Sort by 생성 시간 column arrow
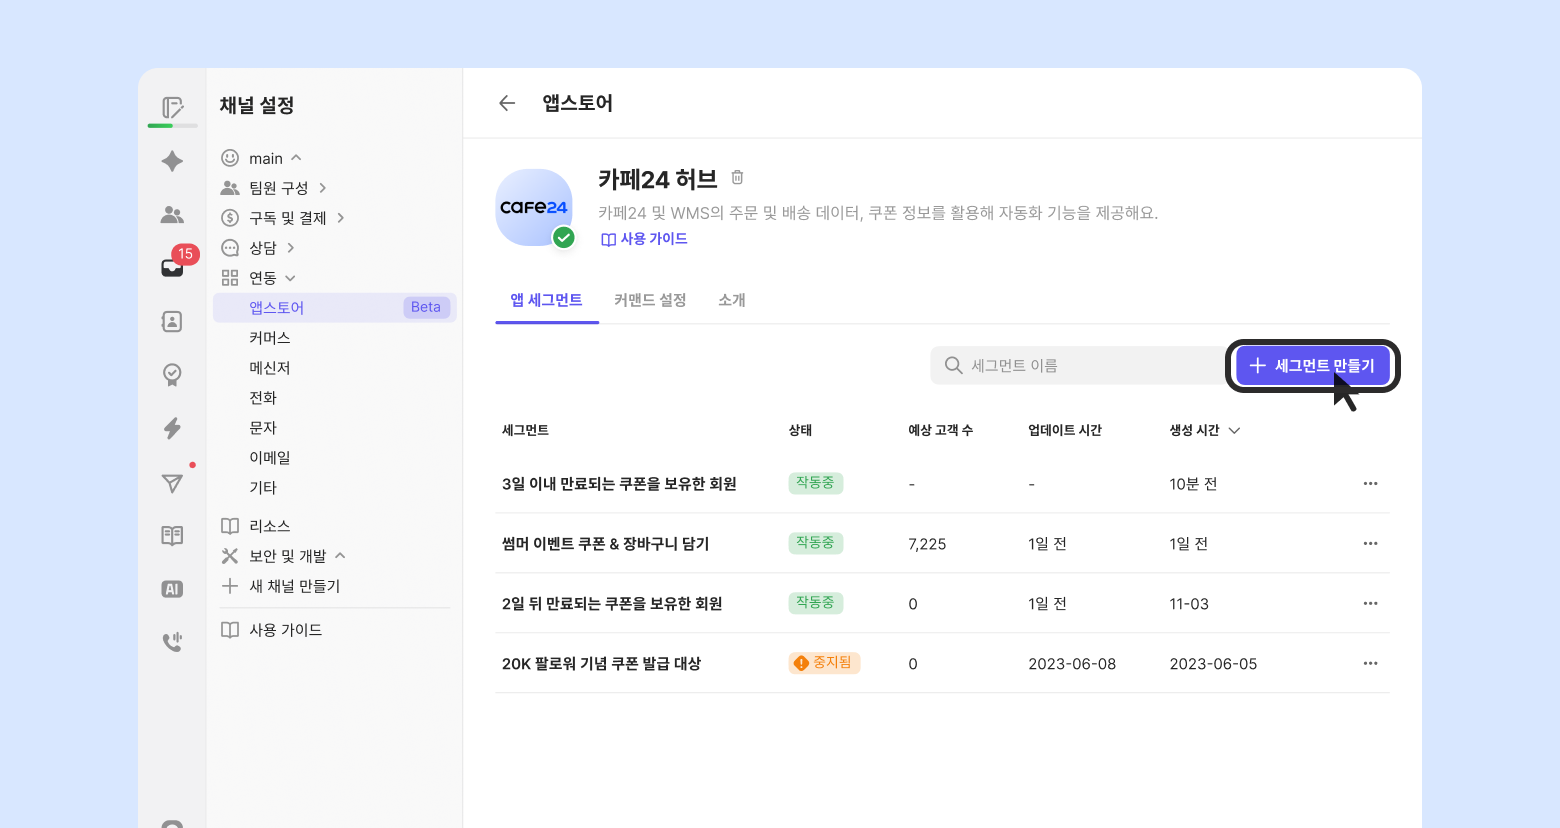 tap(1234, 431)
